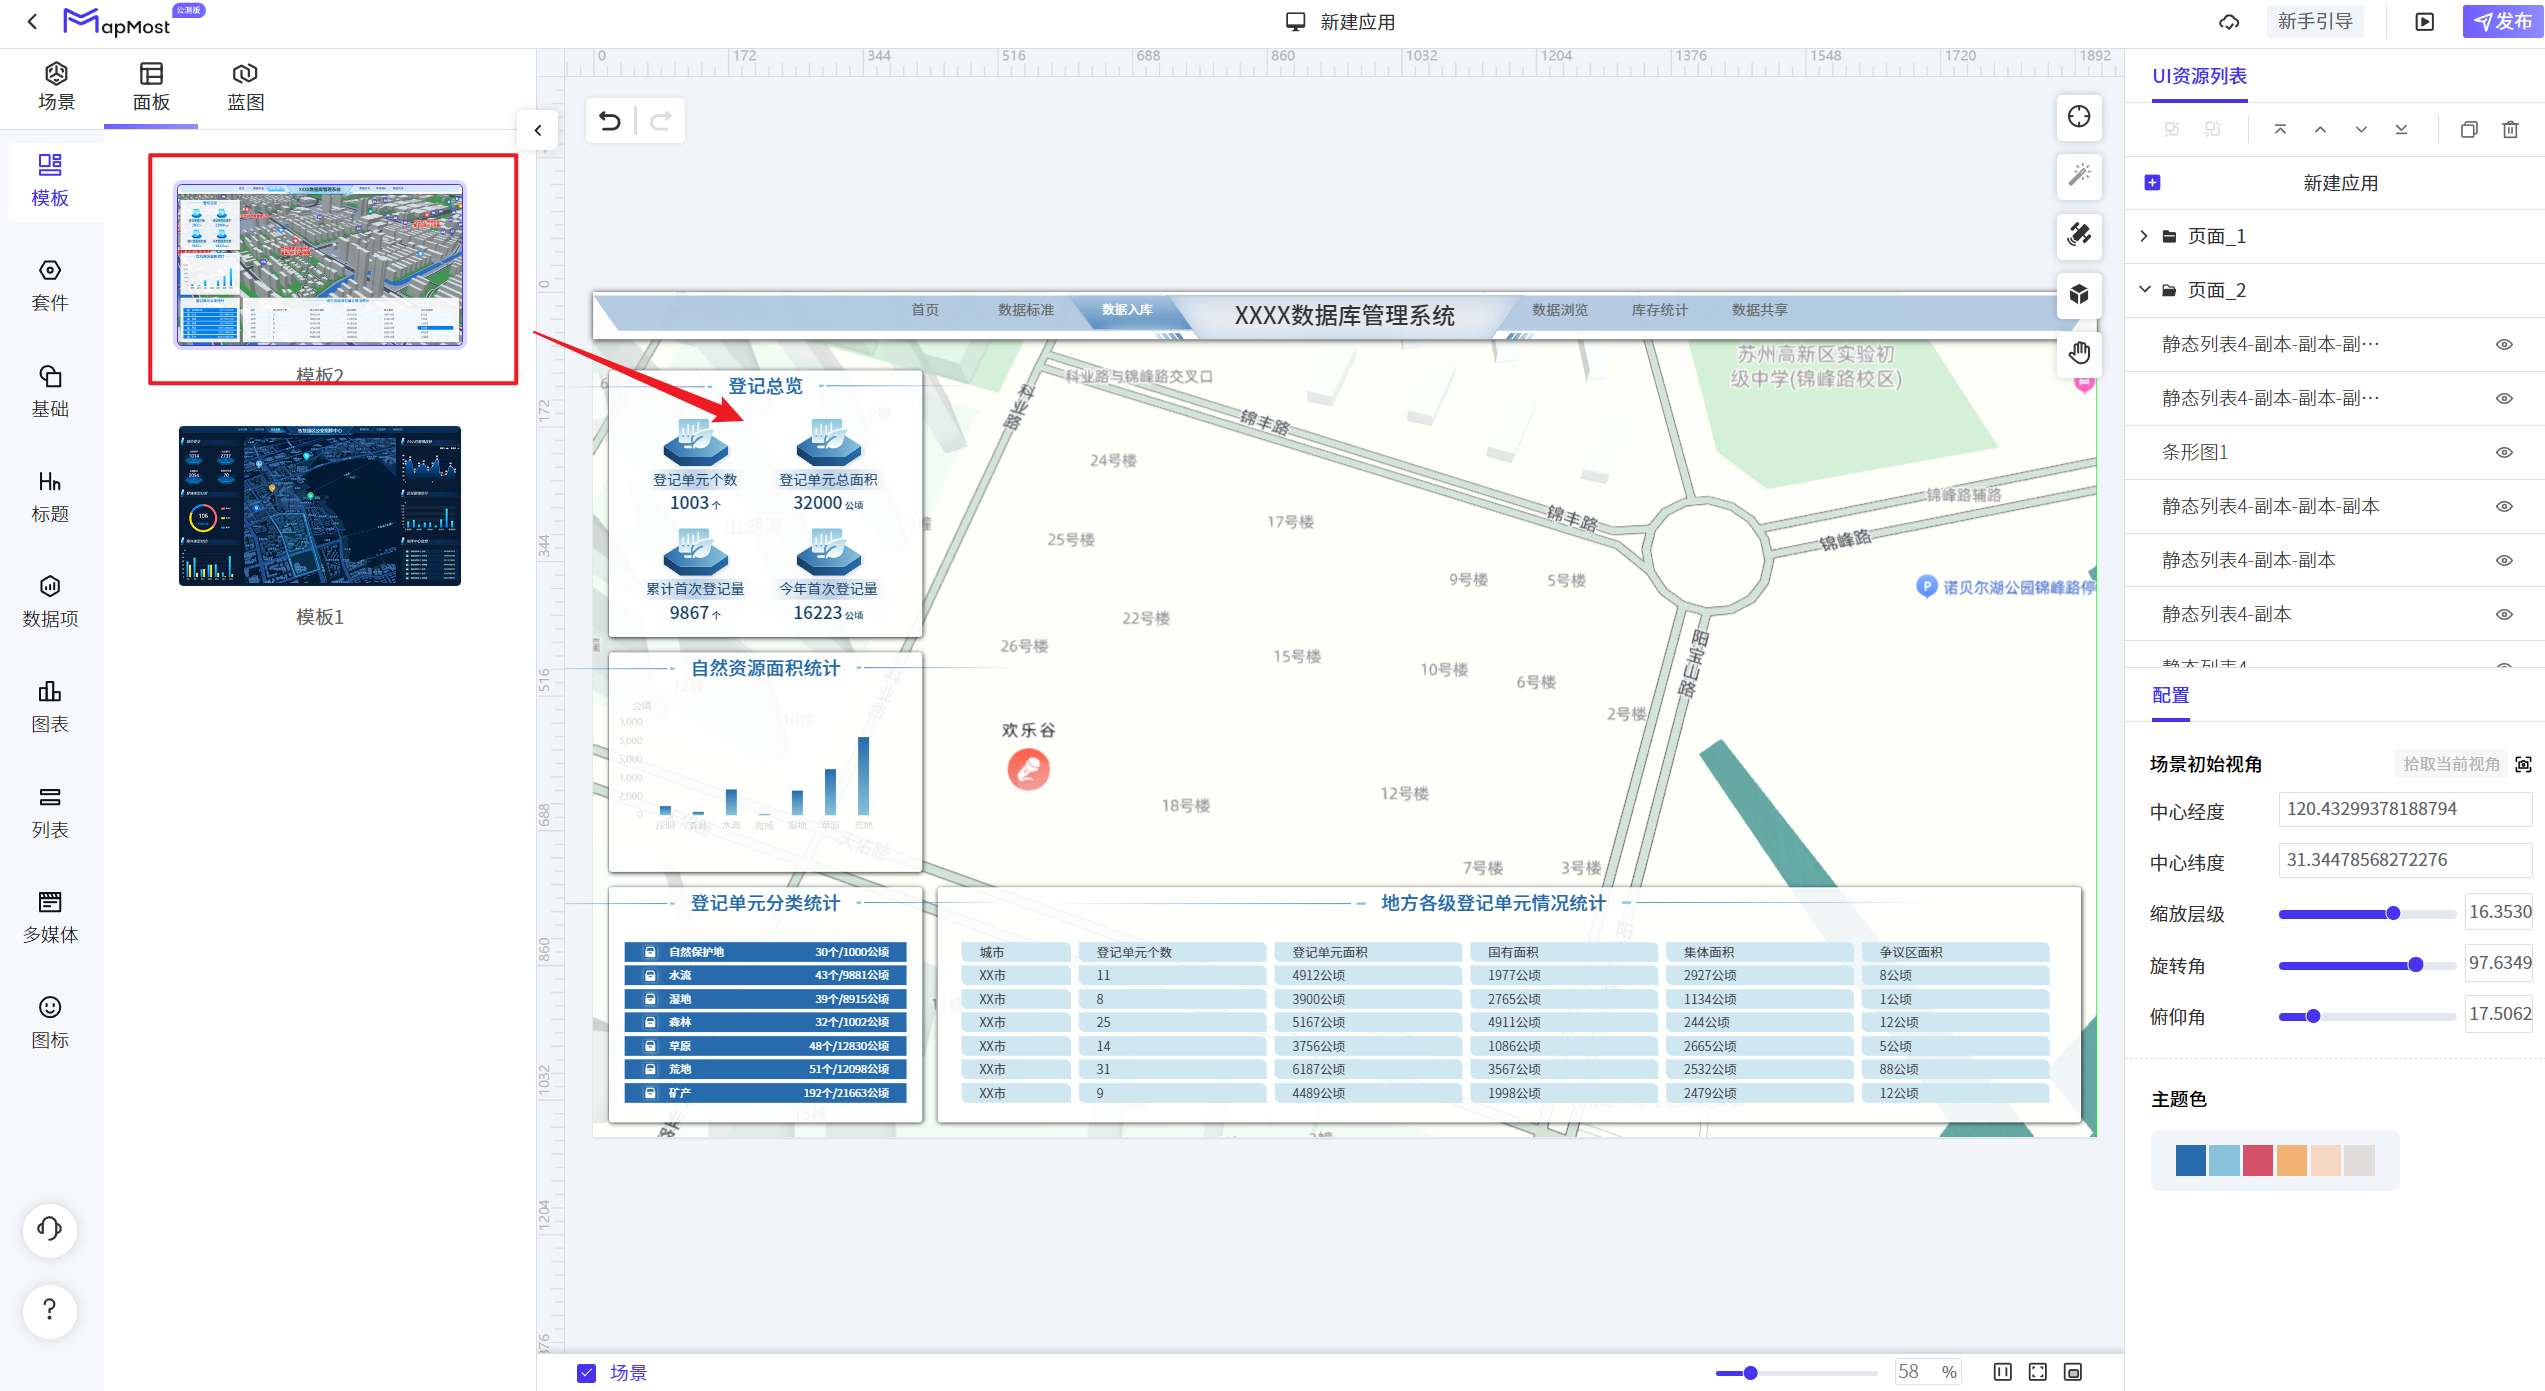The height and width of the screenshot is (1391, 2545).
Task: Click the view capture icon beside 拾取当前视角
Action: (x=2524, y=764)
